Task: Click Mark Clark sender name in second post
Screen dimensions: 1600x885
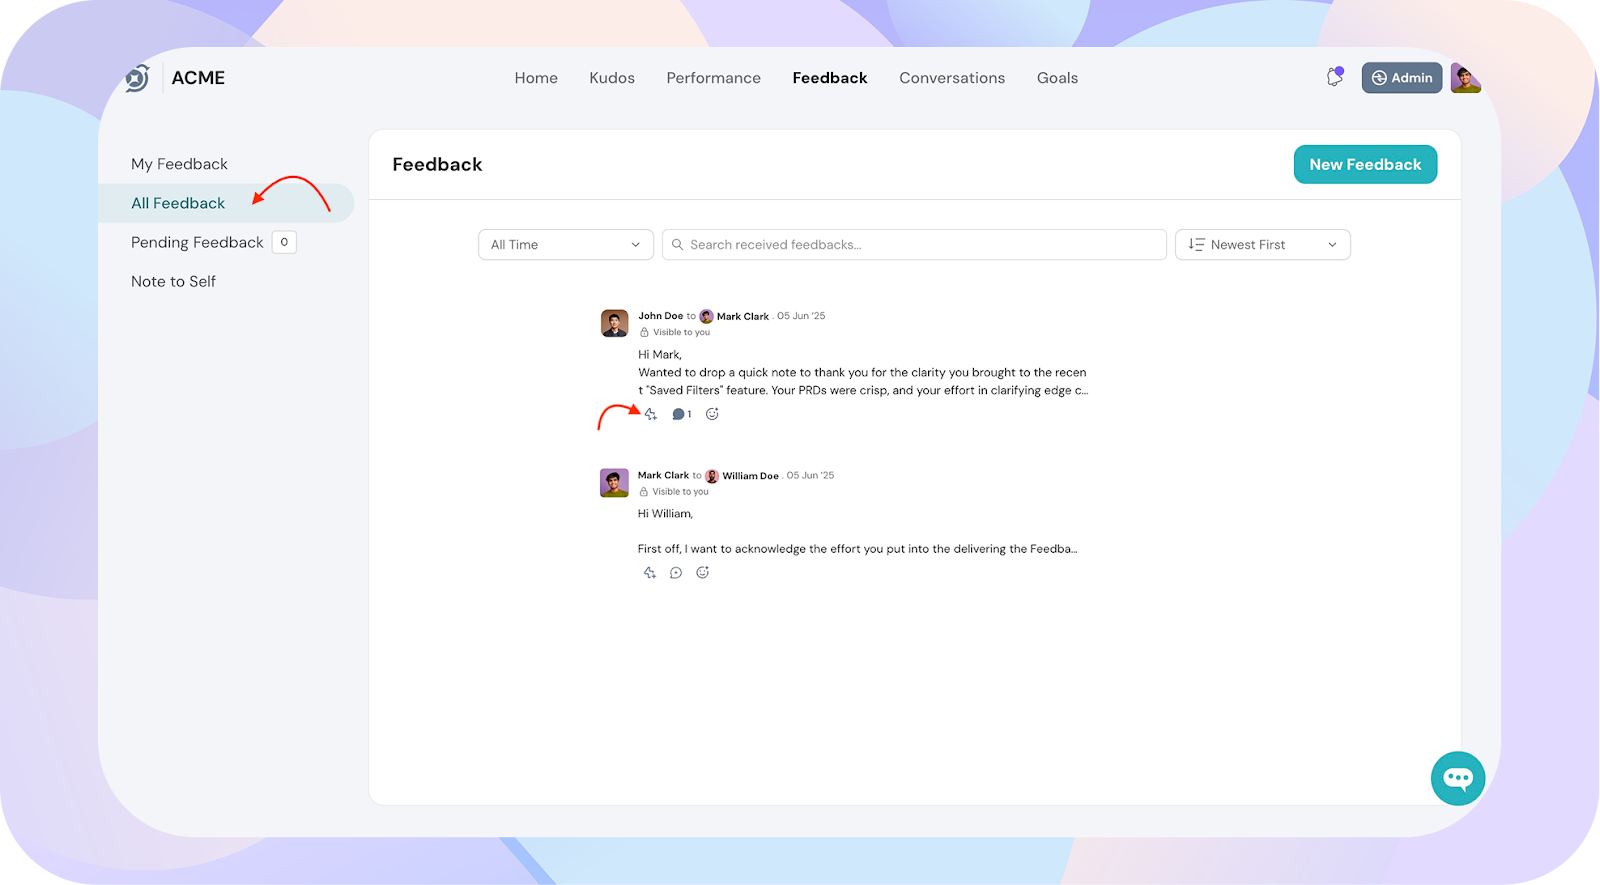Action: click(663, 476)
